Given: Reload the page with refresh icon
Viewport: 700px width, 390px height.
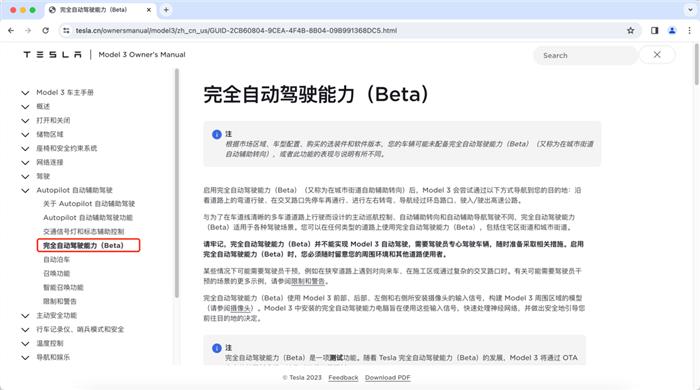Looking at the screenshot, I should tap(46, 30).
